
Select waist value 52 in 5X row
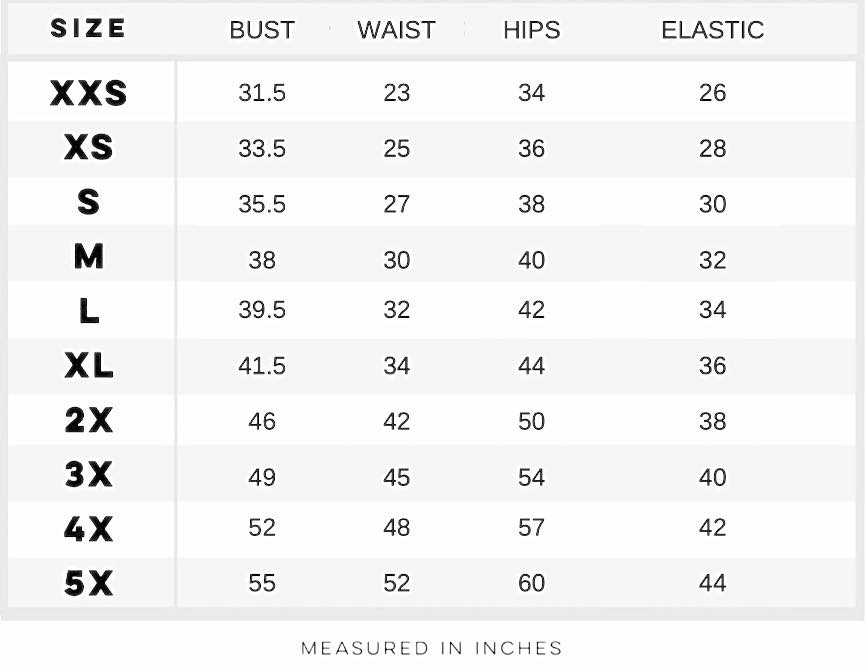pyautogui.click(x=397, y=583)
